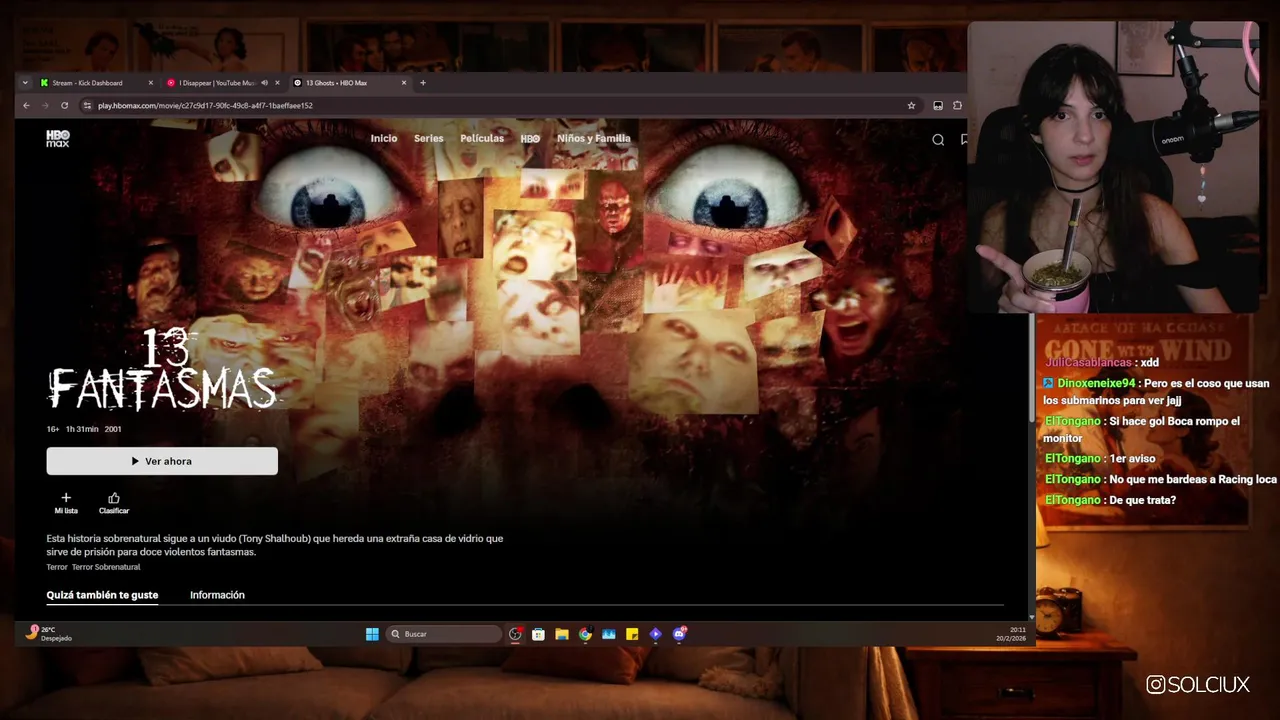Click the Windows taskbar Buscar search box
Image resolution: width=1280 pixels, height=720 pixels.
click(x=444, y=634)
